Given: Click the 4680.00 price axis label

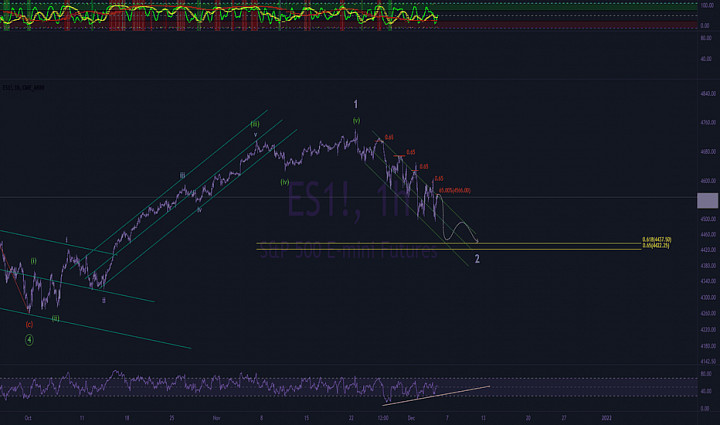Looking at the screenshot, I should point(708,152).
